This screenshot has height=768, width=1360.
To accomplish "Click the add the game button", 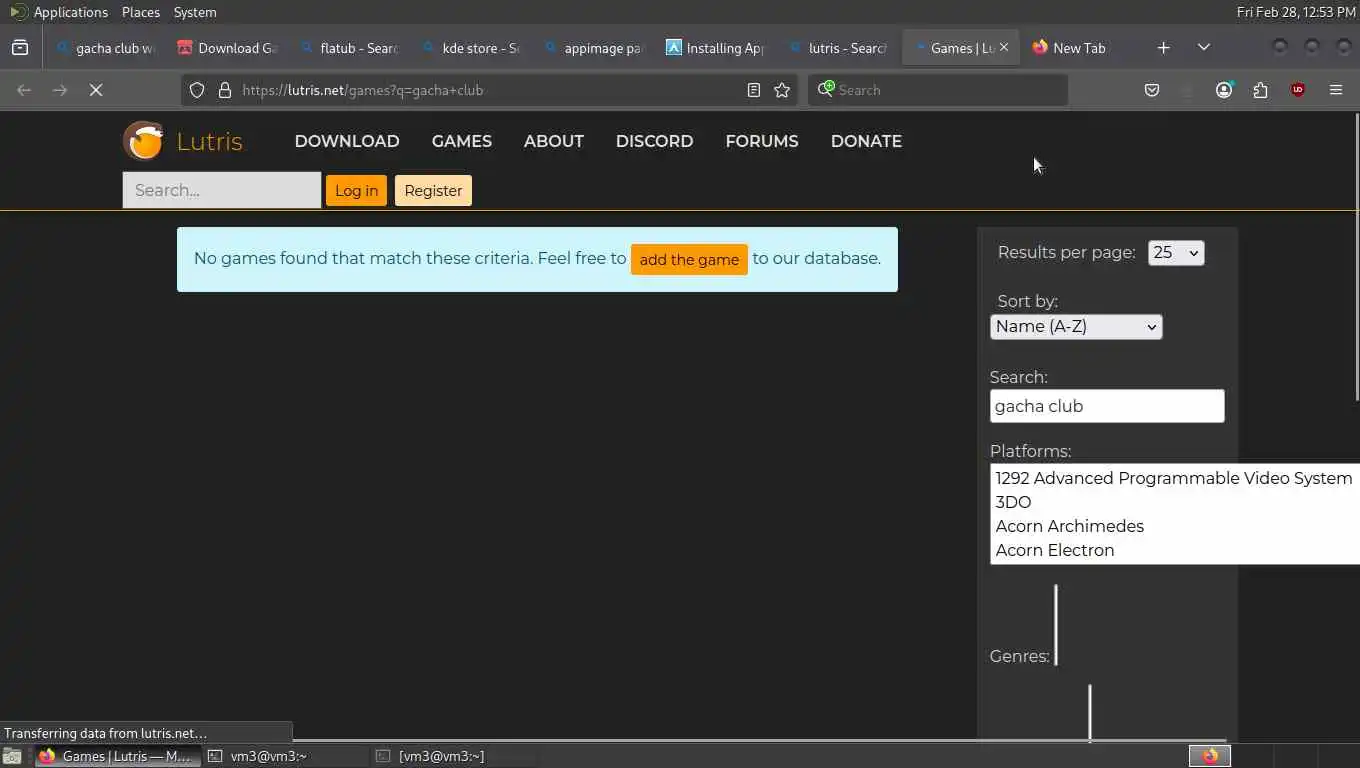I will 689,259.
